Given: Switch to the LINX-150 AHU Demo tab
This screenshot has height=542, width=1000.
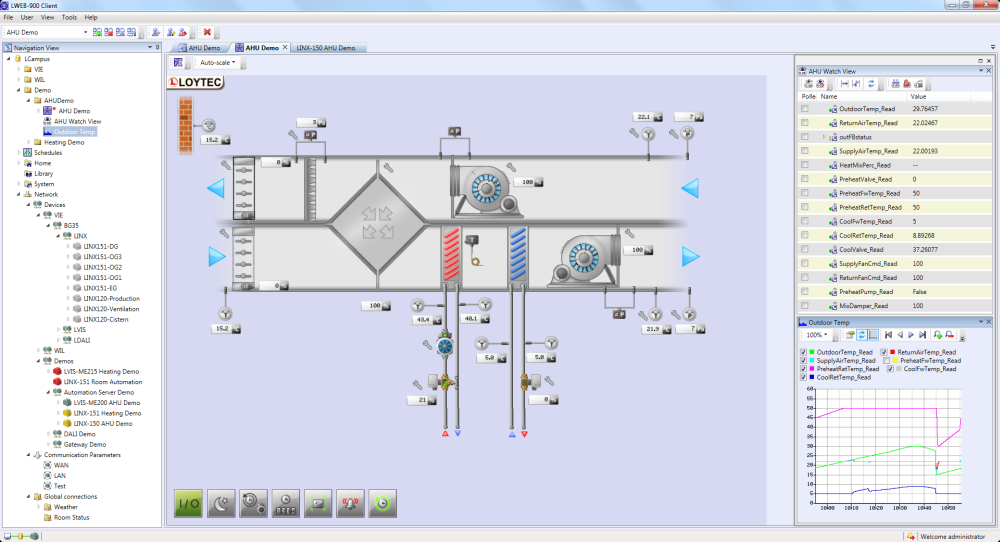Looking at the screenshot, I should [x=326, y=48].
